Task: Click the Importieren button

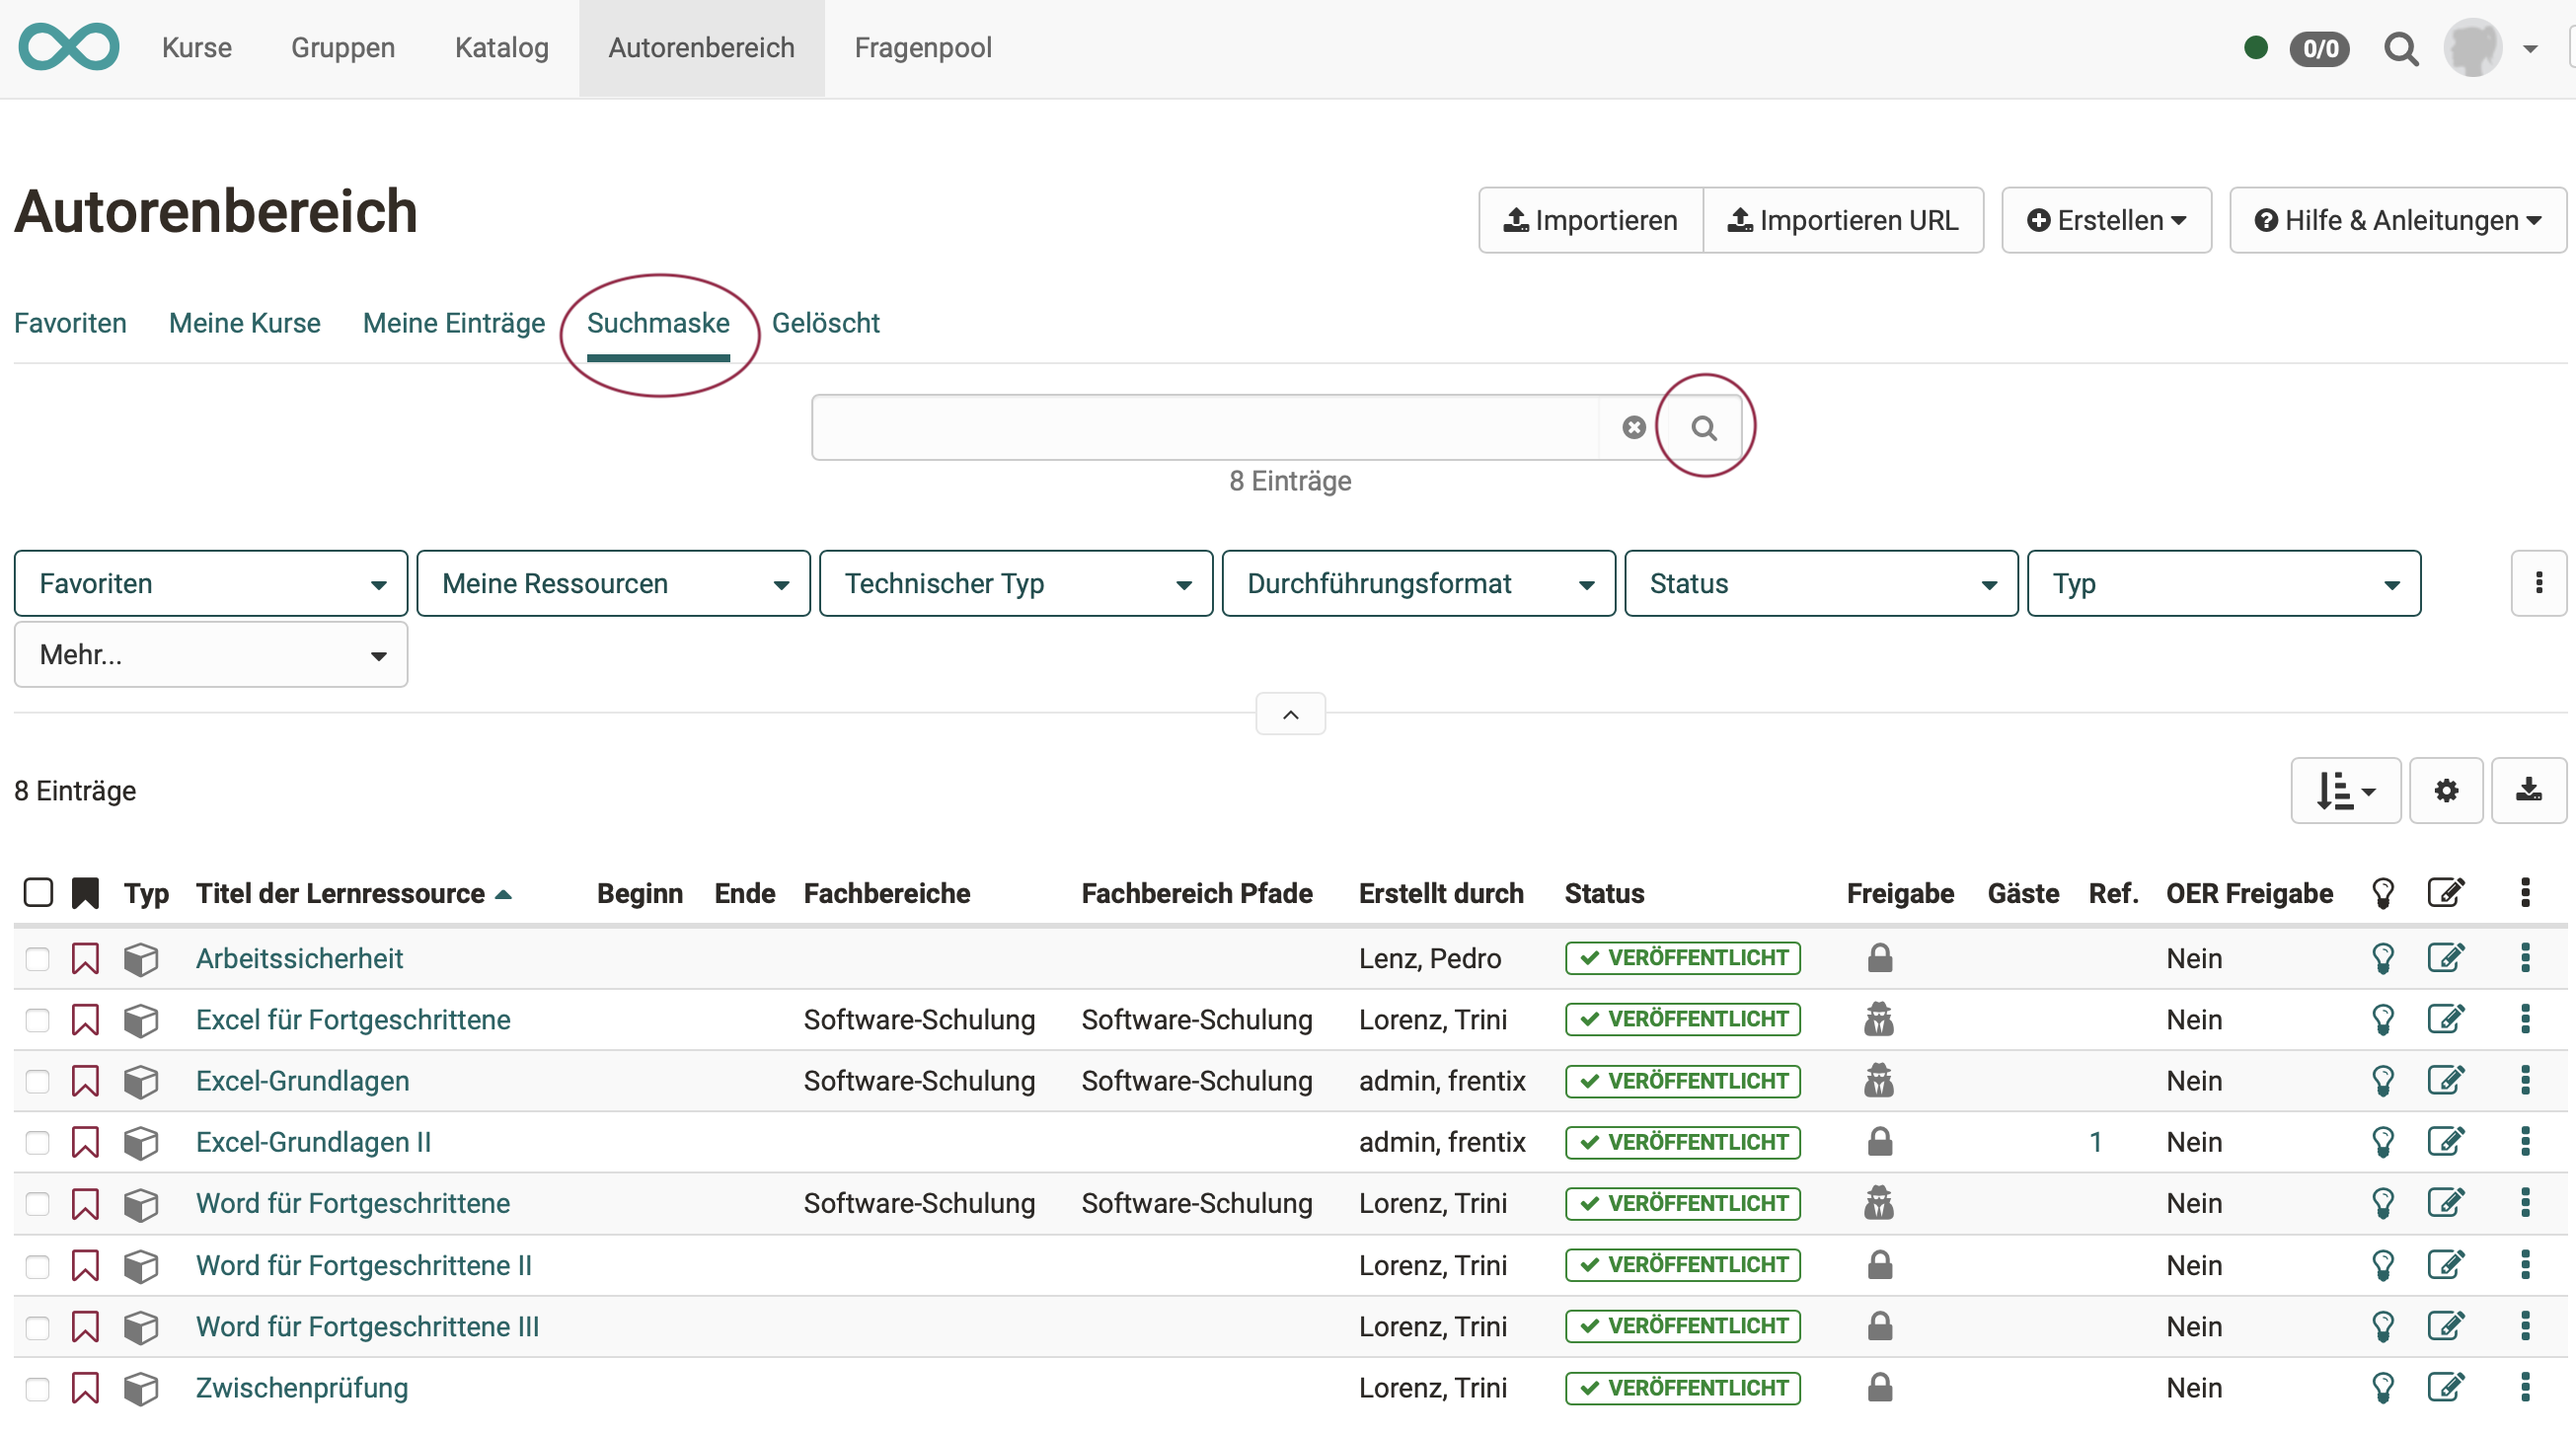Action: [1591, 220]
